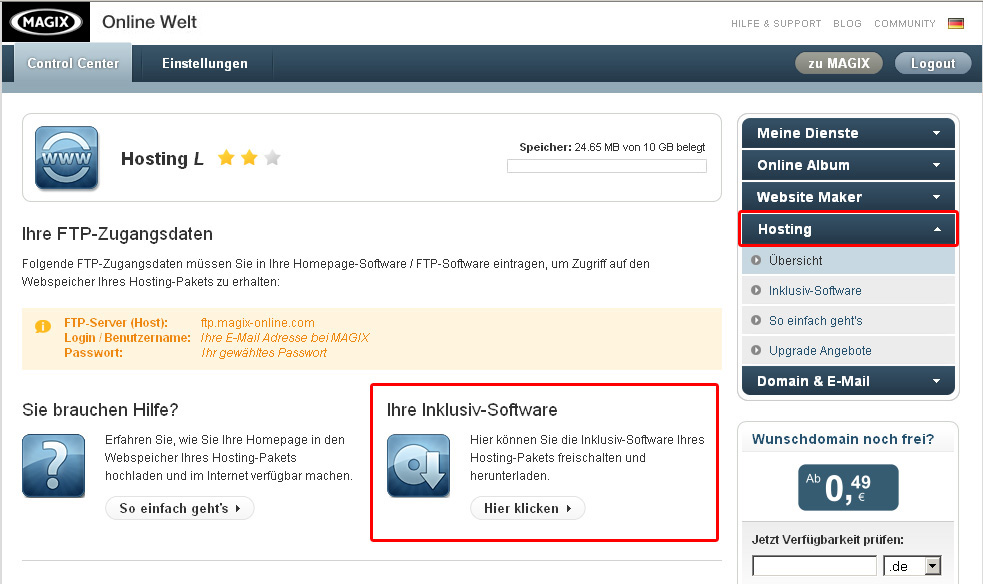Open the Blog link
983x584 pixels.
click(847, 24)
